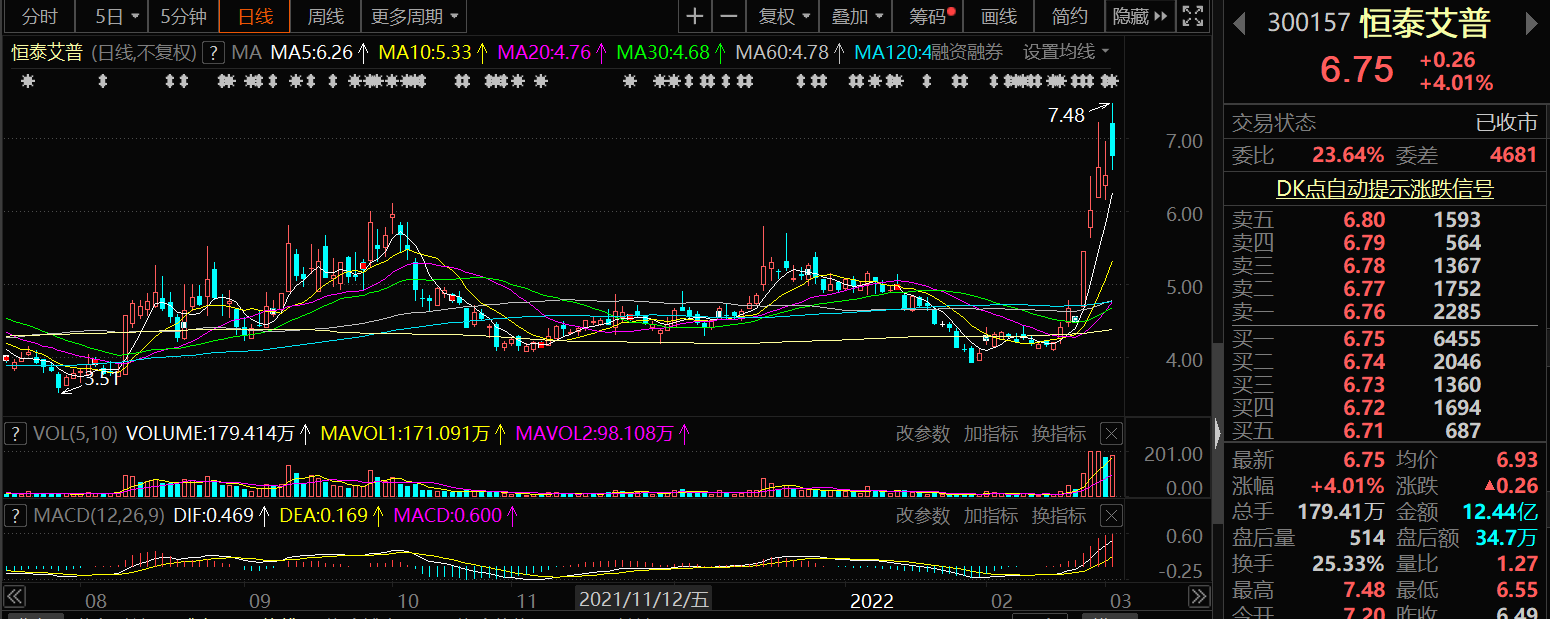
Task: Click the 量比 1.27 value
Action: pos(1517,564)
